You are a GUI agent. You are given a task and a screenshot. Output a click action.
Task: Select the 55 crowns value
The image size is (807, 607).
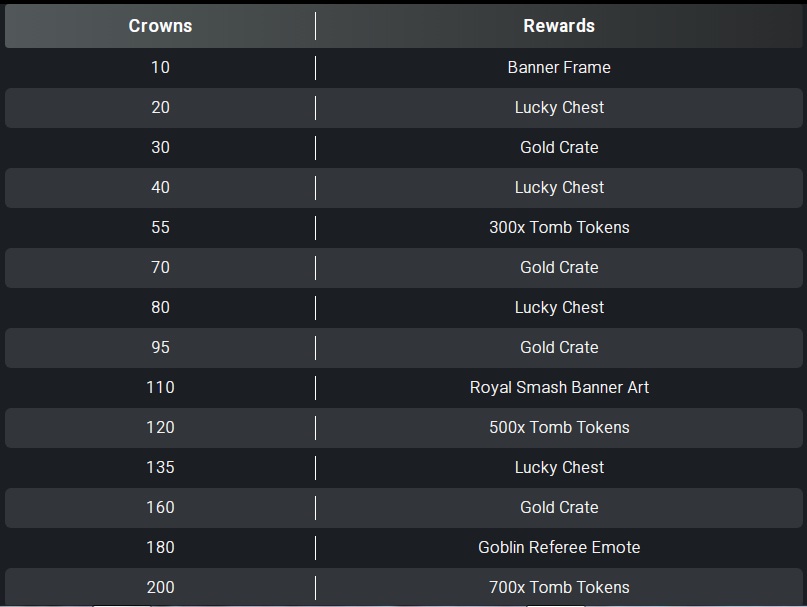(x=160, y=228)
